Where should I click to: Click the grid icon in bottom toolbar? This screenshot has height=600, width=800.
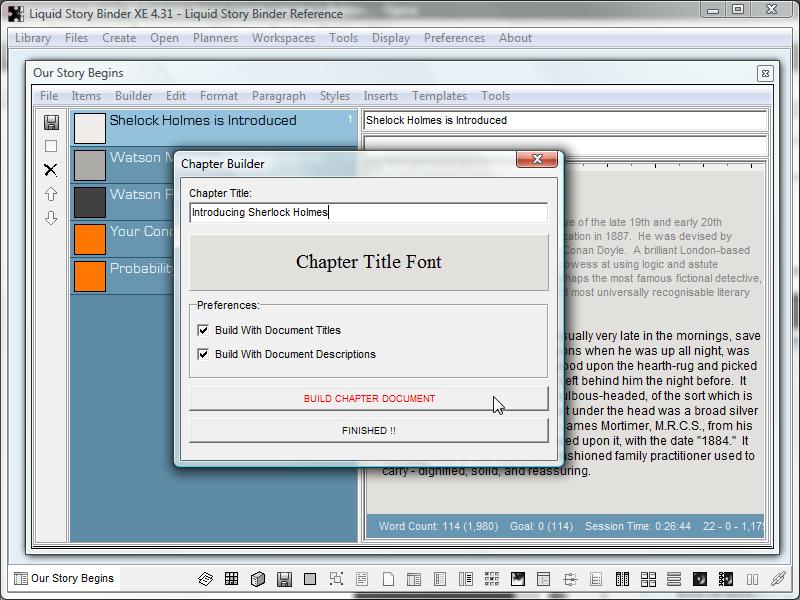point(231,579)
